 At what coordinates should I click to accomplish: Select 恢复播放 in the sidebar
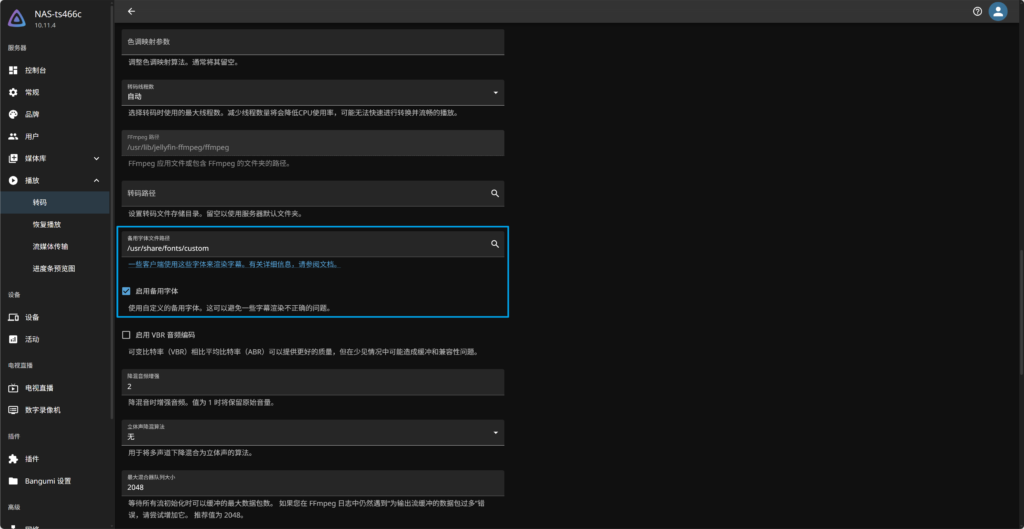pos(47,225)
